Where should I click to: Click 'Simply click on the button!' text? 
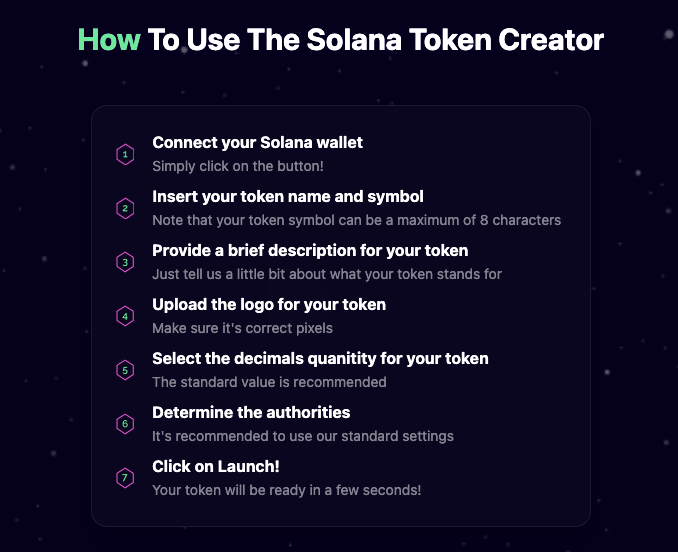coord(238,166)
